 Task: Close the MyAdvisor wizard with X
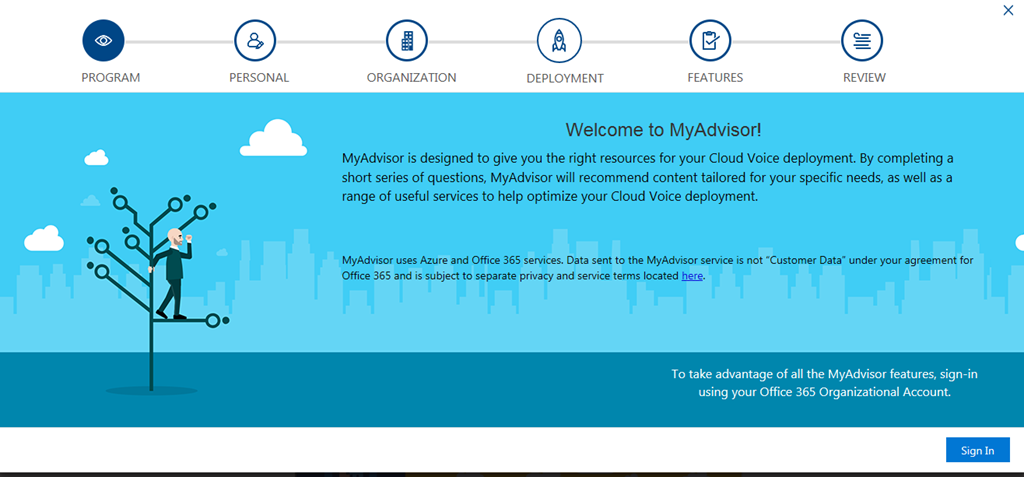pos(1008,10)
